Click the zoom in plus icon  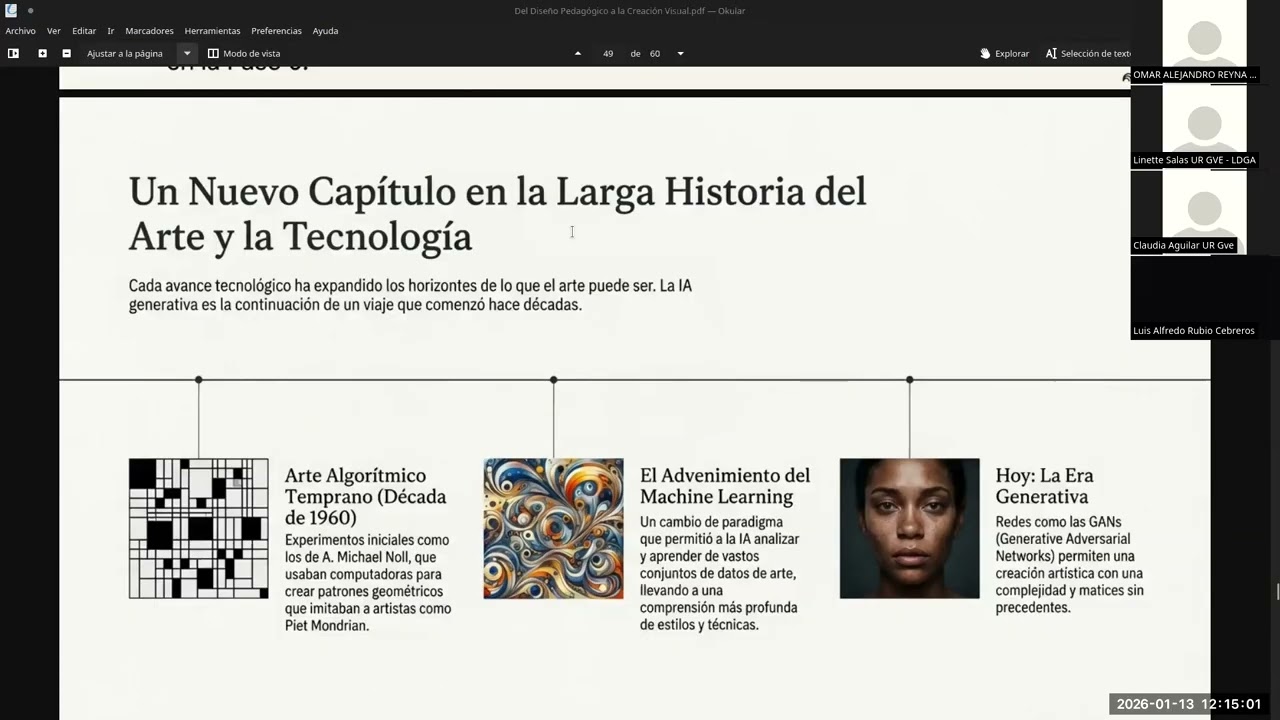pos(42,53)
